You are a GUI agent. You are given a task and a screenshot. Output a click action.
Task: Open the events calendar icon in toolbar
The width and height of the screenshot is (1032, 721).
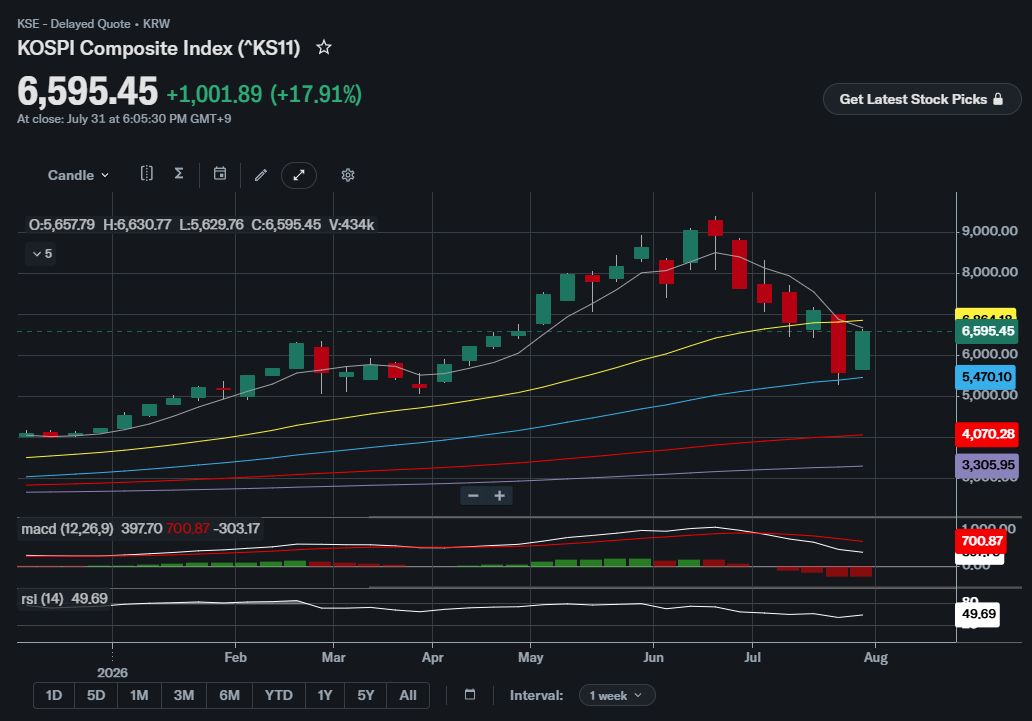click(x=220, y=174)
